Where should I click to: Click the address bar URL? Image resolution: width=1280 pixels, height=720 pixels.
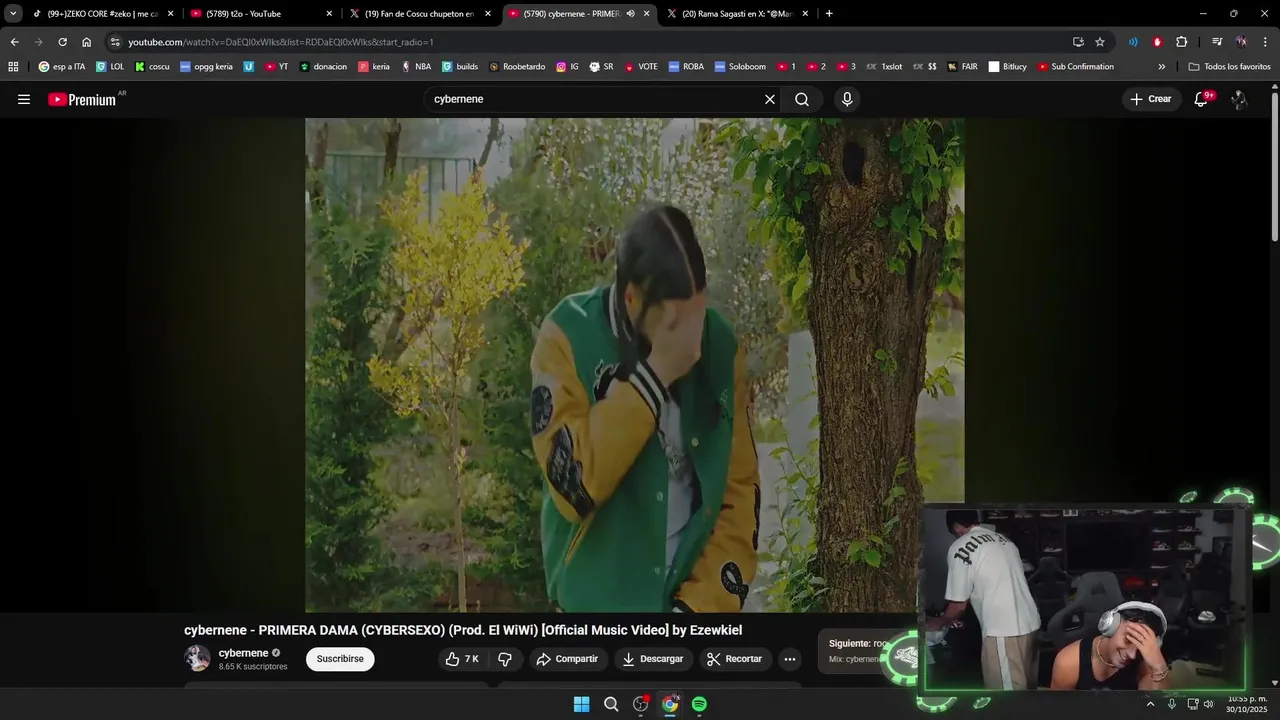point(280,42)
